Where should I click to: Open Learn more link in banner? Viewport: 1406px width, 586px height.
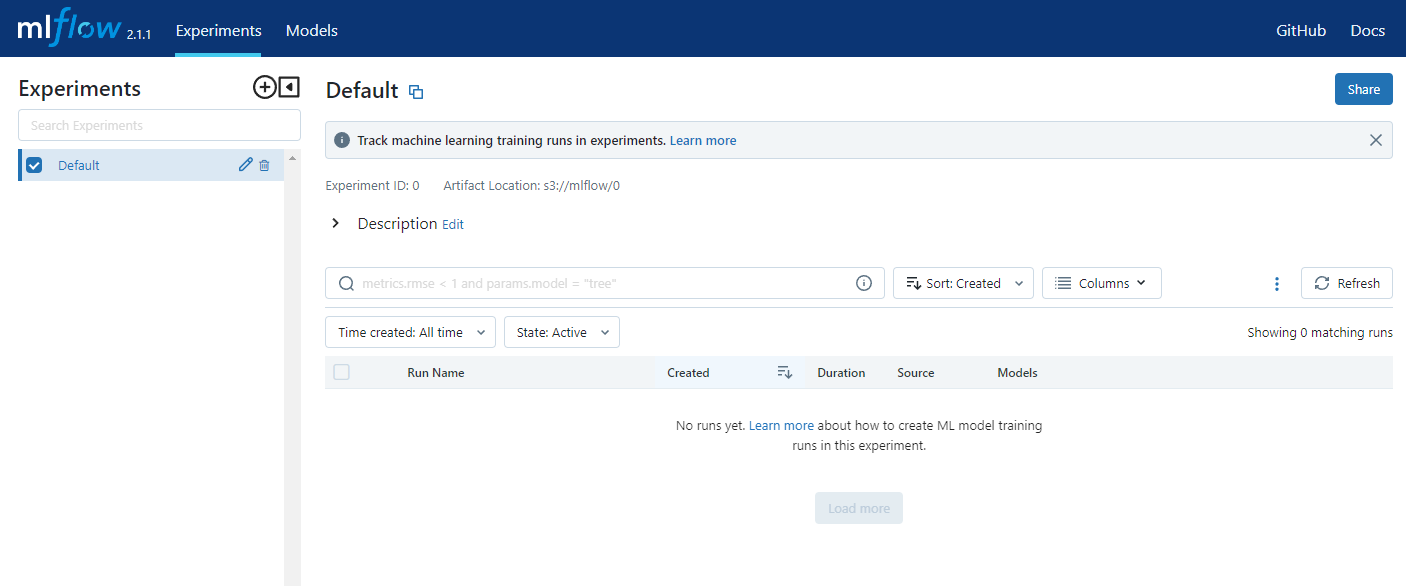point(703,140)
